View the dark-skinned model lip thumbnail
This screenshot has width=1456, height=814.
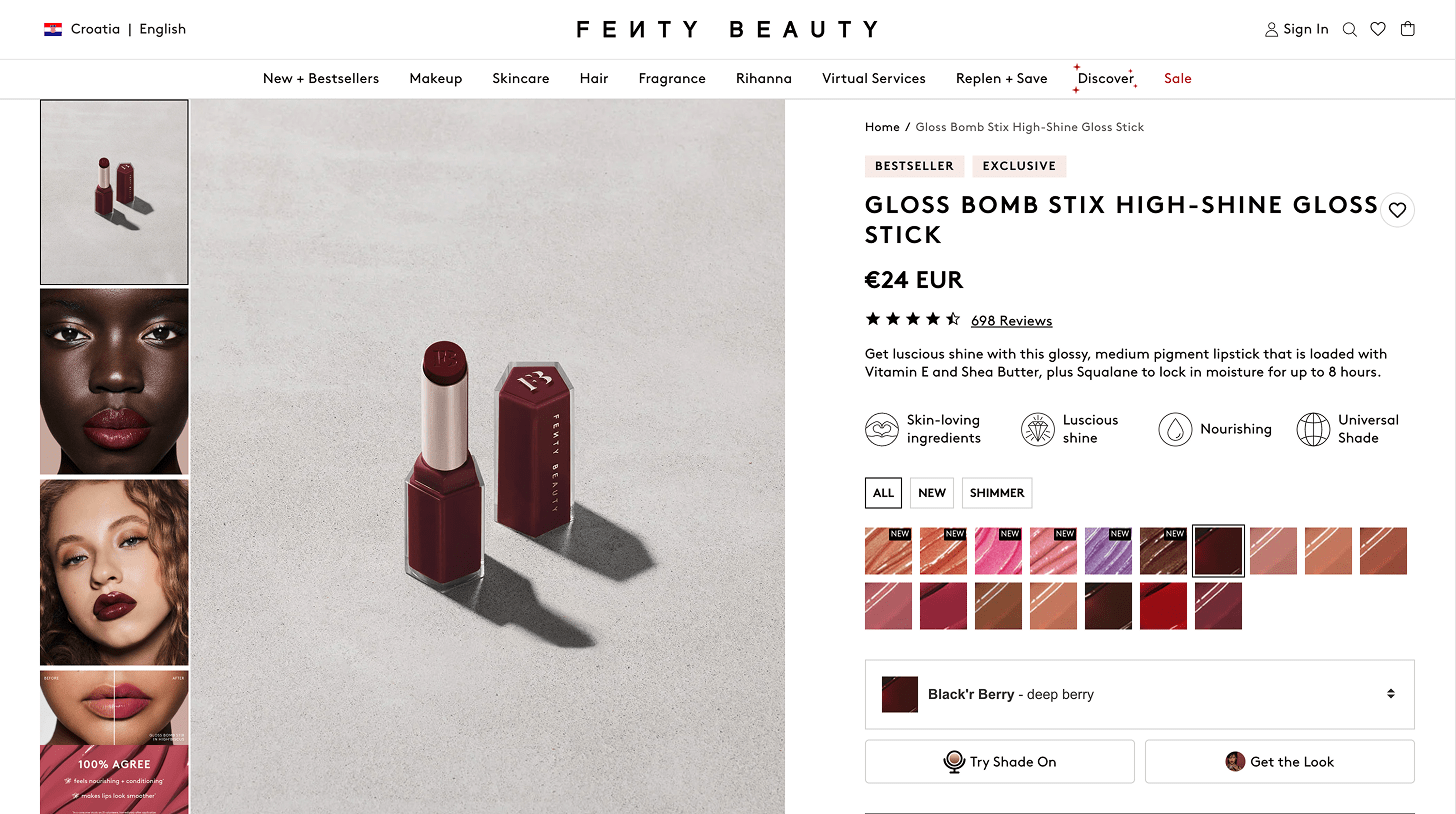click(x=114, y=381)
